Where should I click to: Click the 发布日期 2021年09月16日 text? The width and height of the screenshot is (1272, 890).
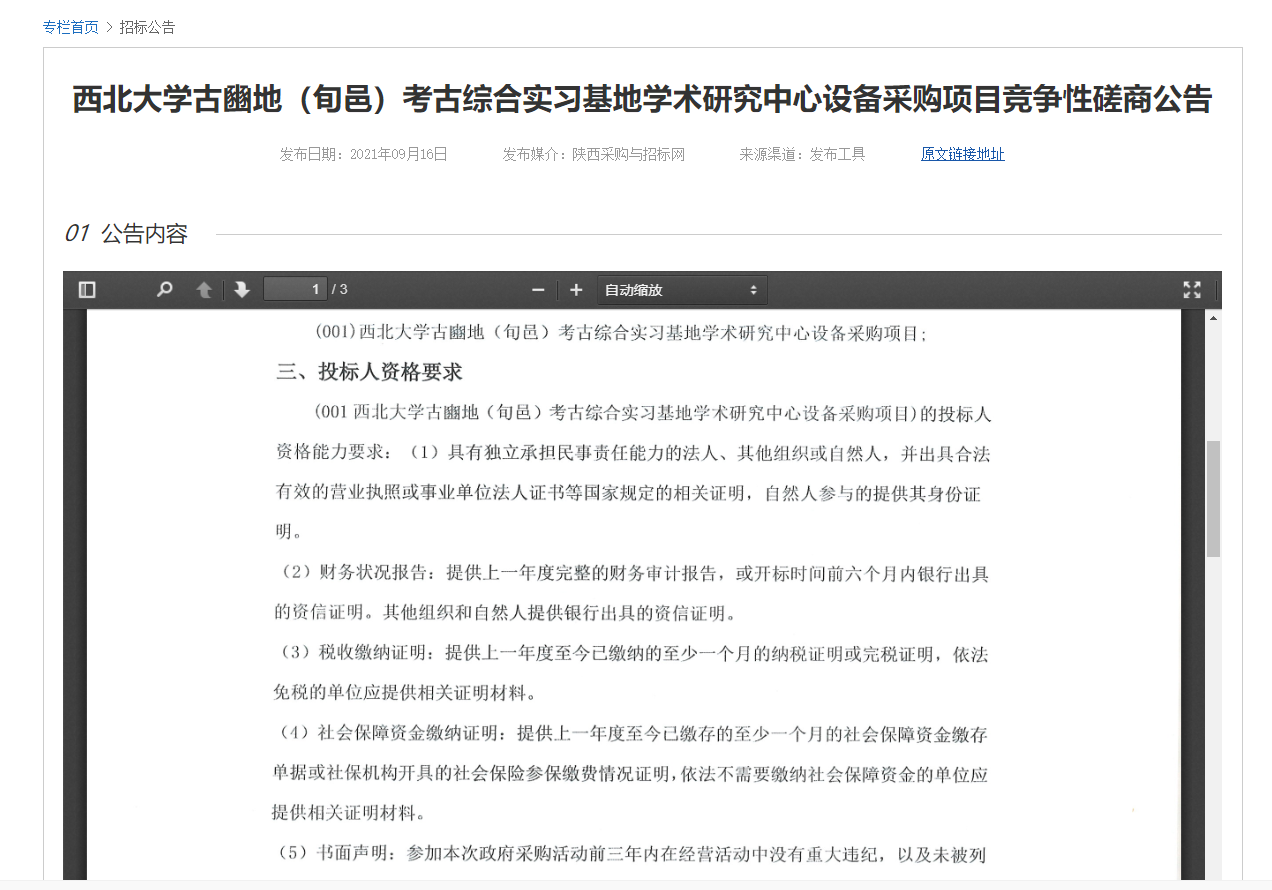[363, 154]
